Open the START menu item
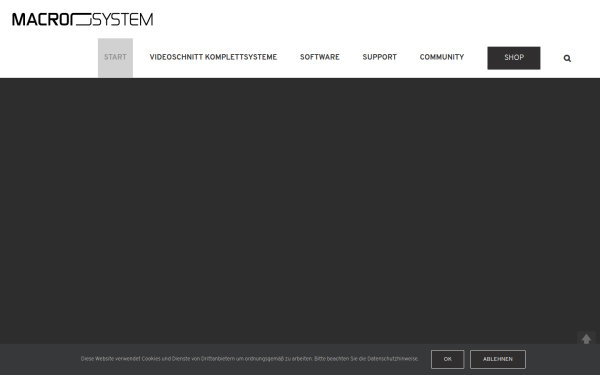This screenshot has width=600, height=375. 115,57
